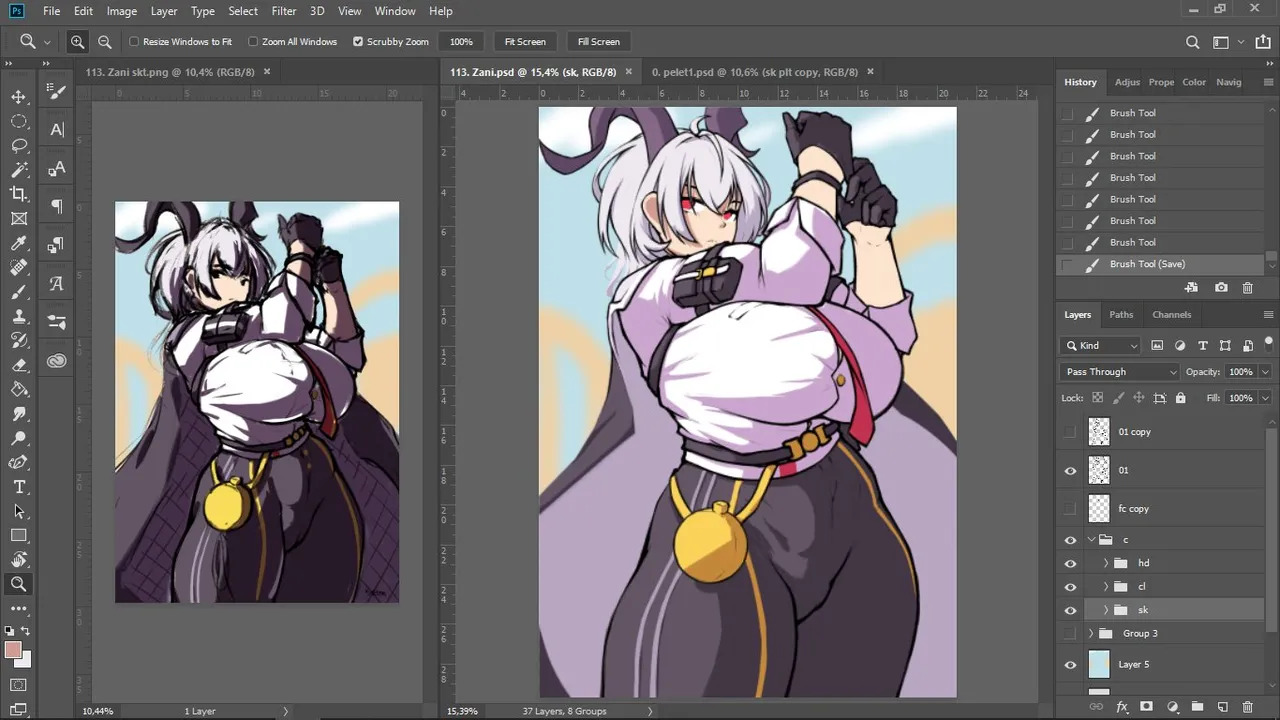Open the Opacity slider dropdown arrow
Viewport: 1280px width, 720px height.
[x=1265, y=372]
